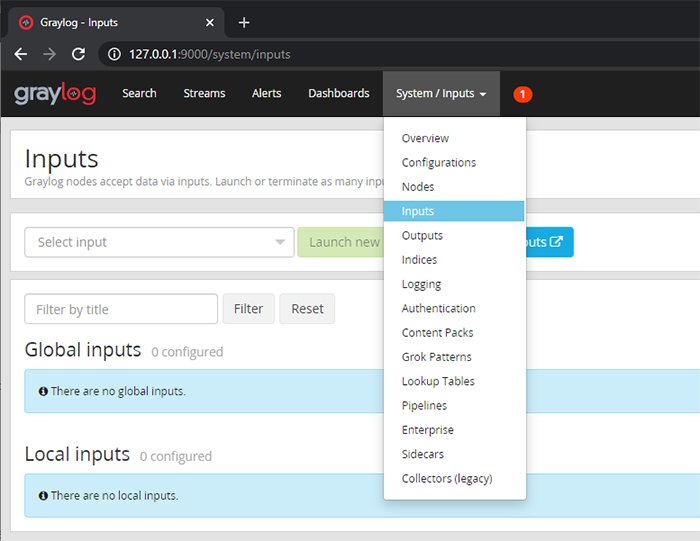Click the site info icon in address bar
This screenshot has height=541, width=700.
point(114,54)
